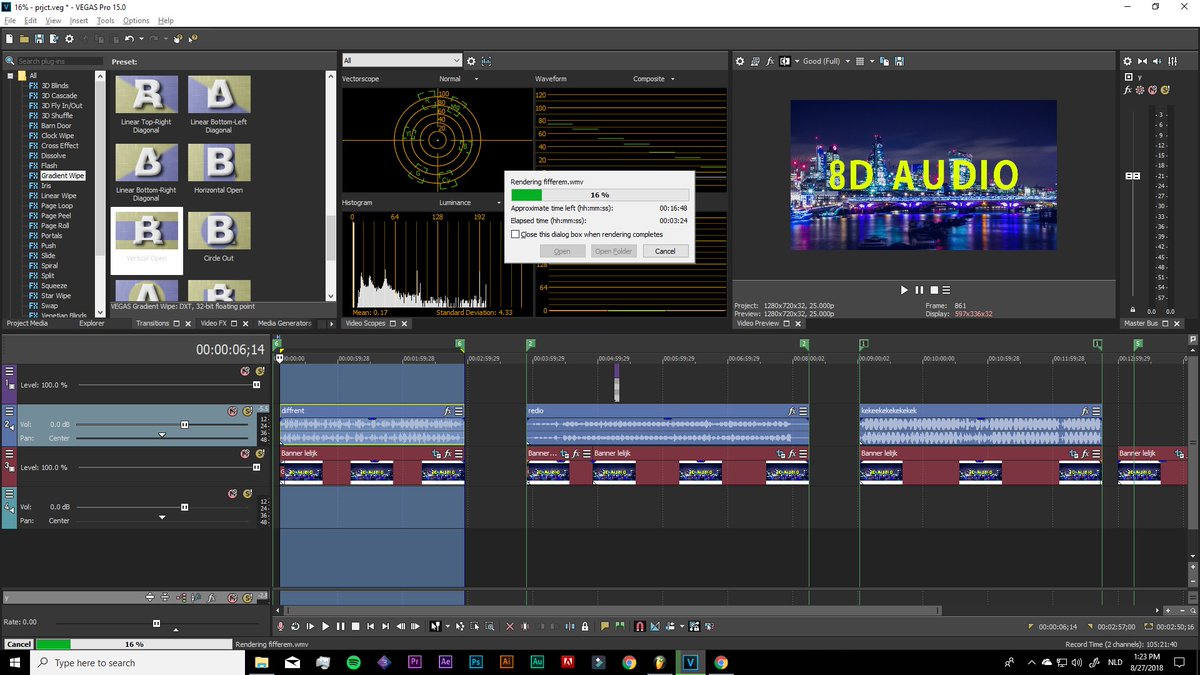Click the Windows Start button
Viewport: 1200px width, 675px height.
pyautogui.click(x=16, y=662)
